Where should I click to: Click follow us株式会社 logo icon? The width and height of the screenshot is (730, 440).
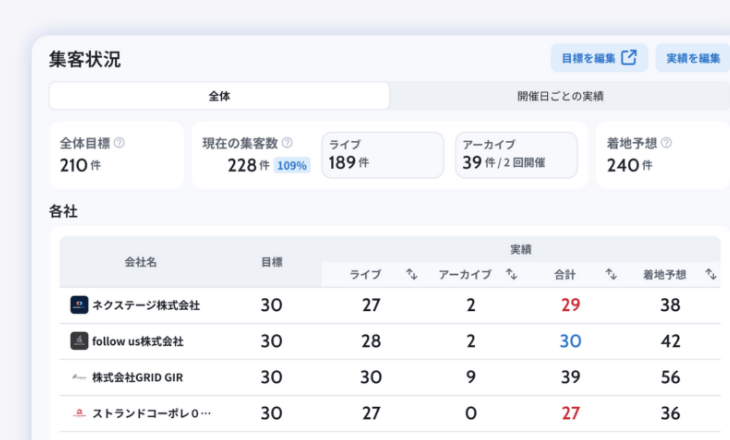[x=79, y=341]
